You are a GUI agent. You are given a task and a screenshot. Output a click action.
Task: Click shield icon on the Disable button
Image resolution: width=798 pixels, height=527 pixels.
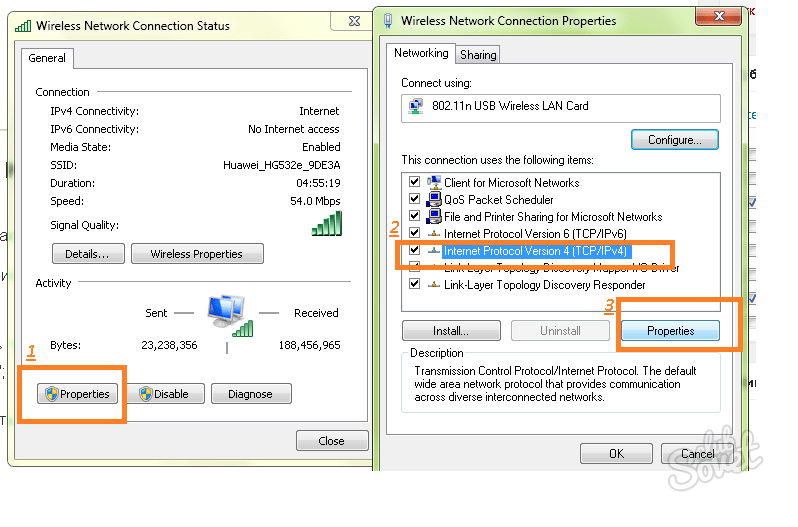[x=146, y=394]
